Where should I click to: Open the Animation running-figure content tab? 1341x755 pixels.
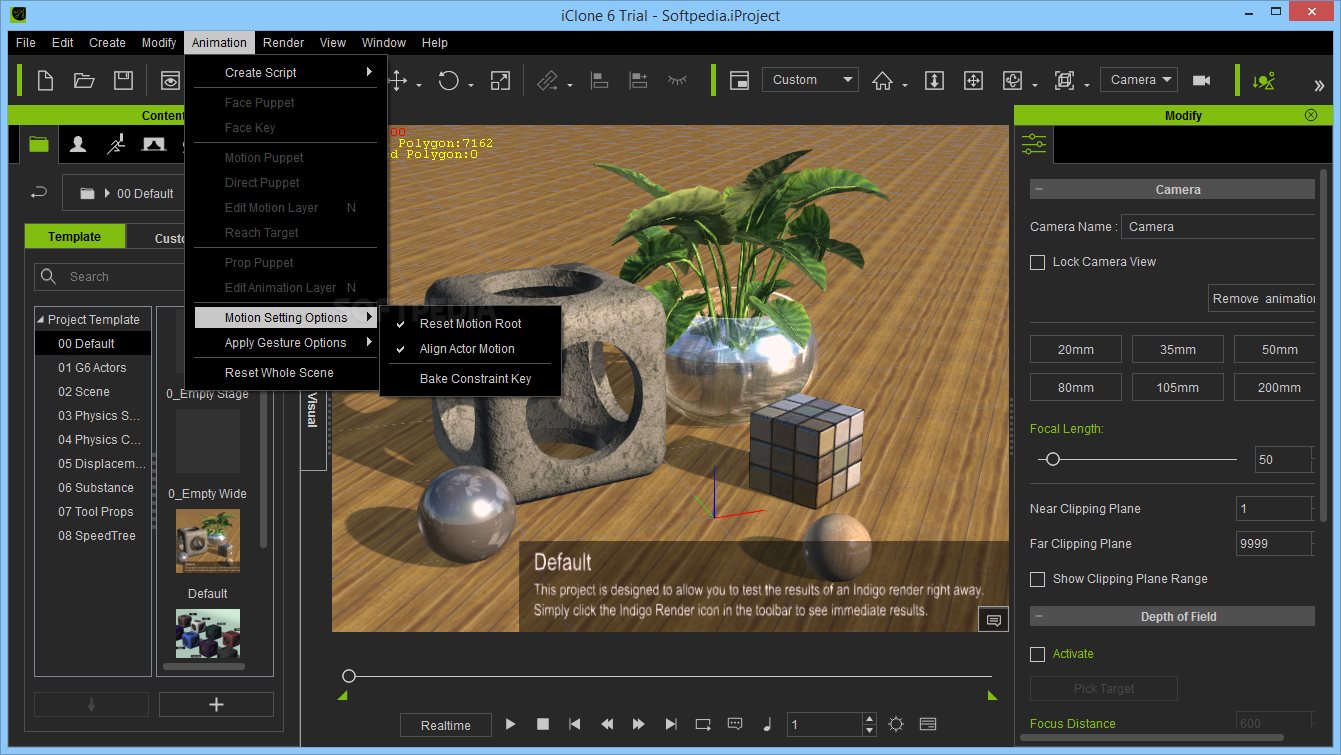[115, 144]
